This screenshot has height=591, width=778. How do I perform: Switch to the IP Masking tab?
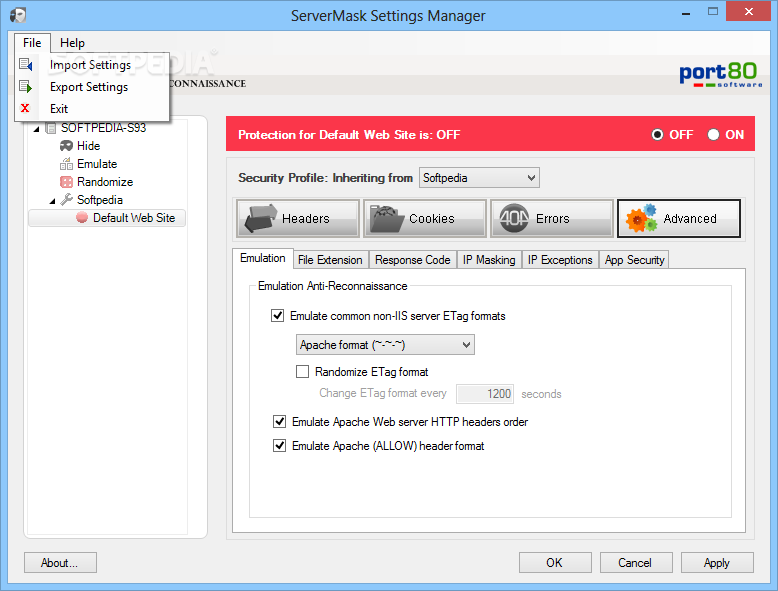(489, 260)
